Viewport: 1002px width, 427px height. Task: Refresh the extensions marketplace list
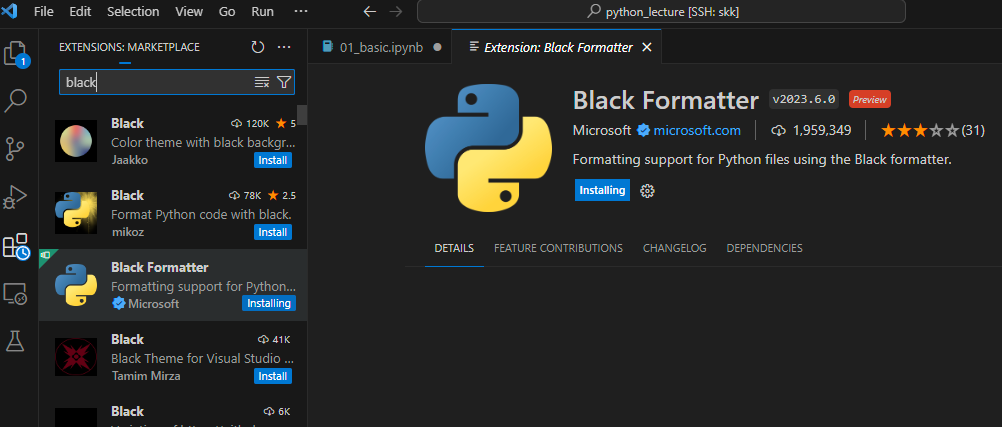coord(258,47)
